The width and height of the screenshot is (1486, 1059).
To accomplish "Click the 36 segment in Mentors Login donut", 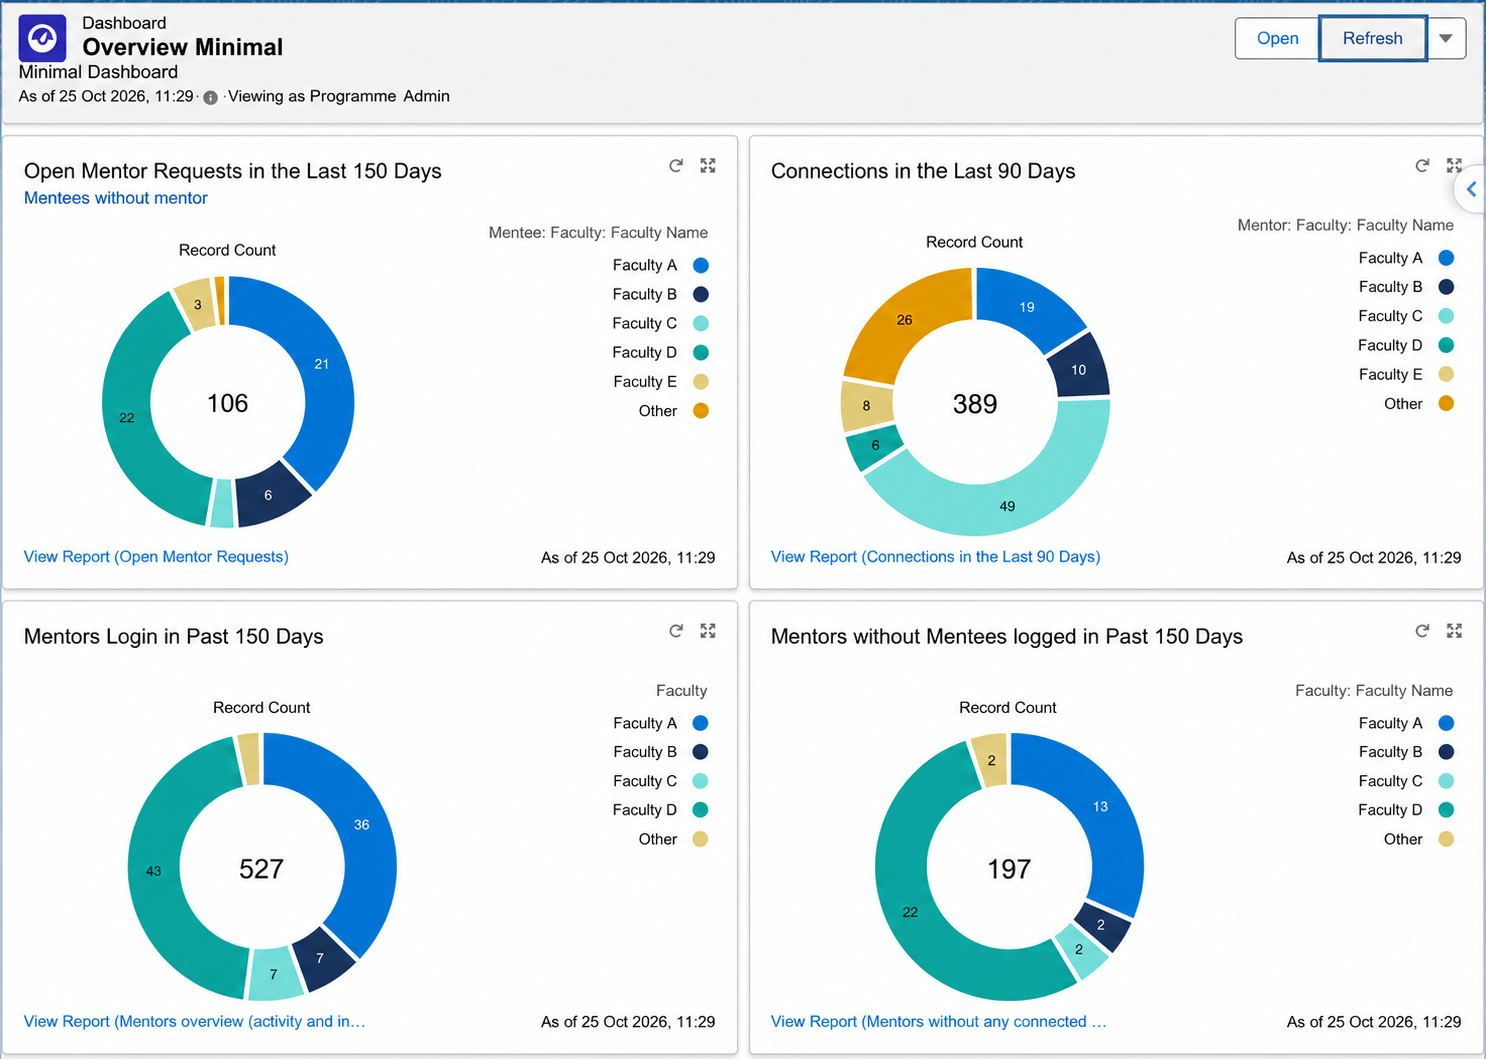I will point(361,825).
